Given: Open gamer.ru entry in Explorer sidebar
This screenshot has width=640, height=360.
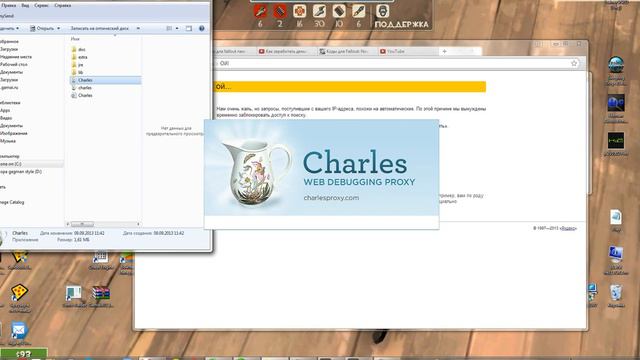Looking at the screenshot, I should pyautogui.click(x=9, y=87).
